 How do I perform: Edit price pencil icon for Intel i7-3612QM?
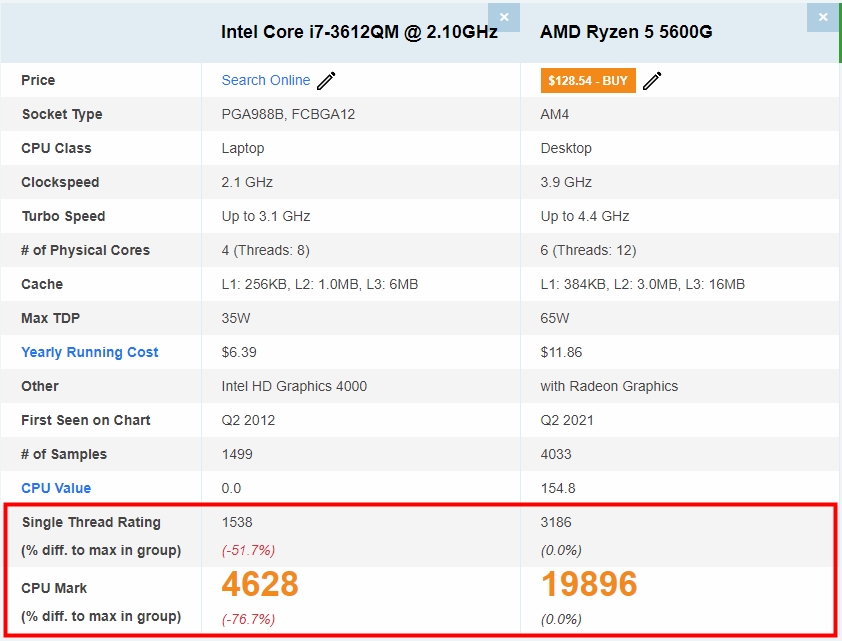click(x=326, y=81)
